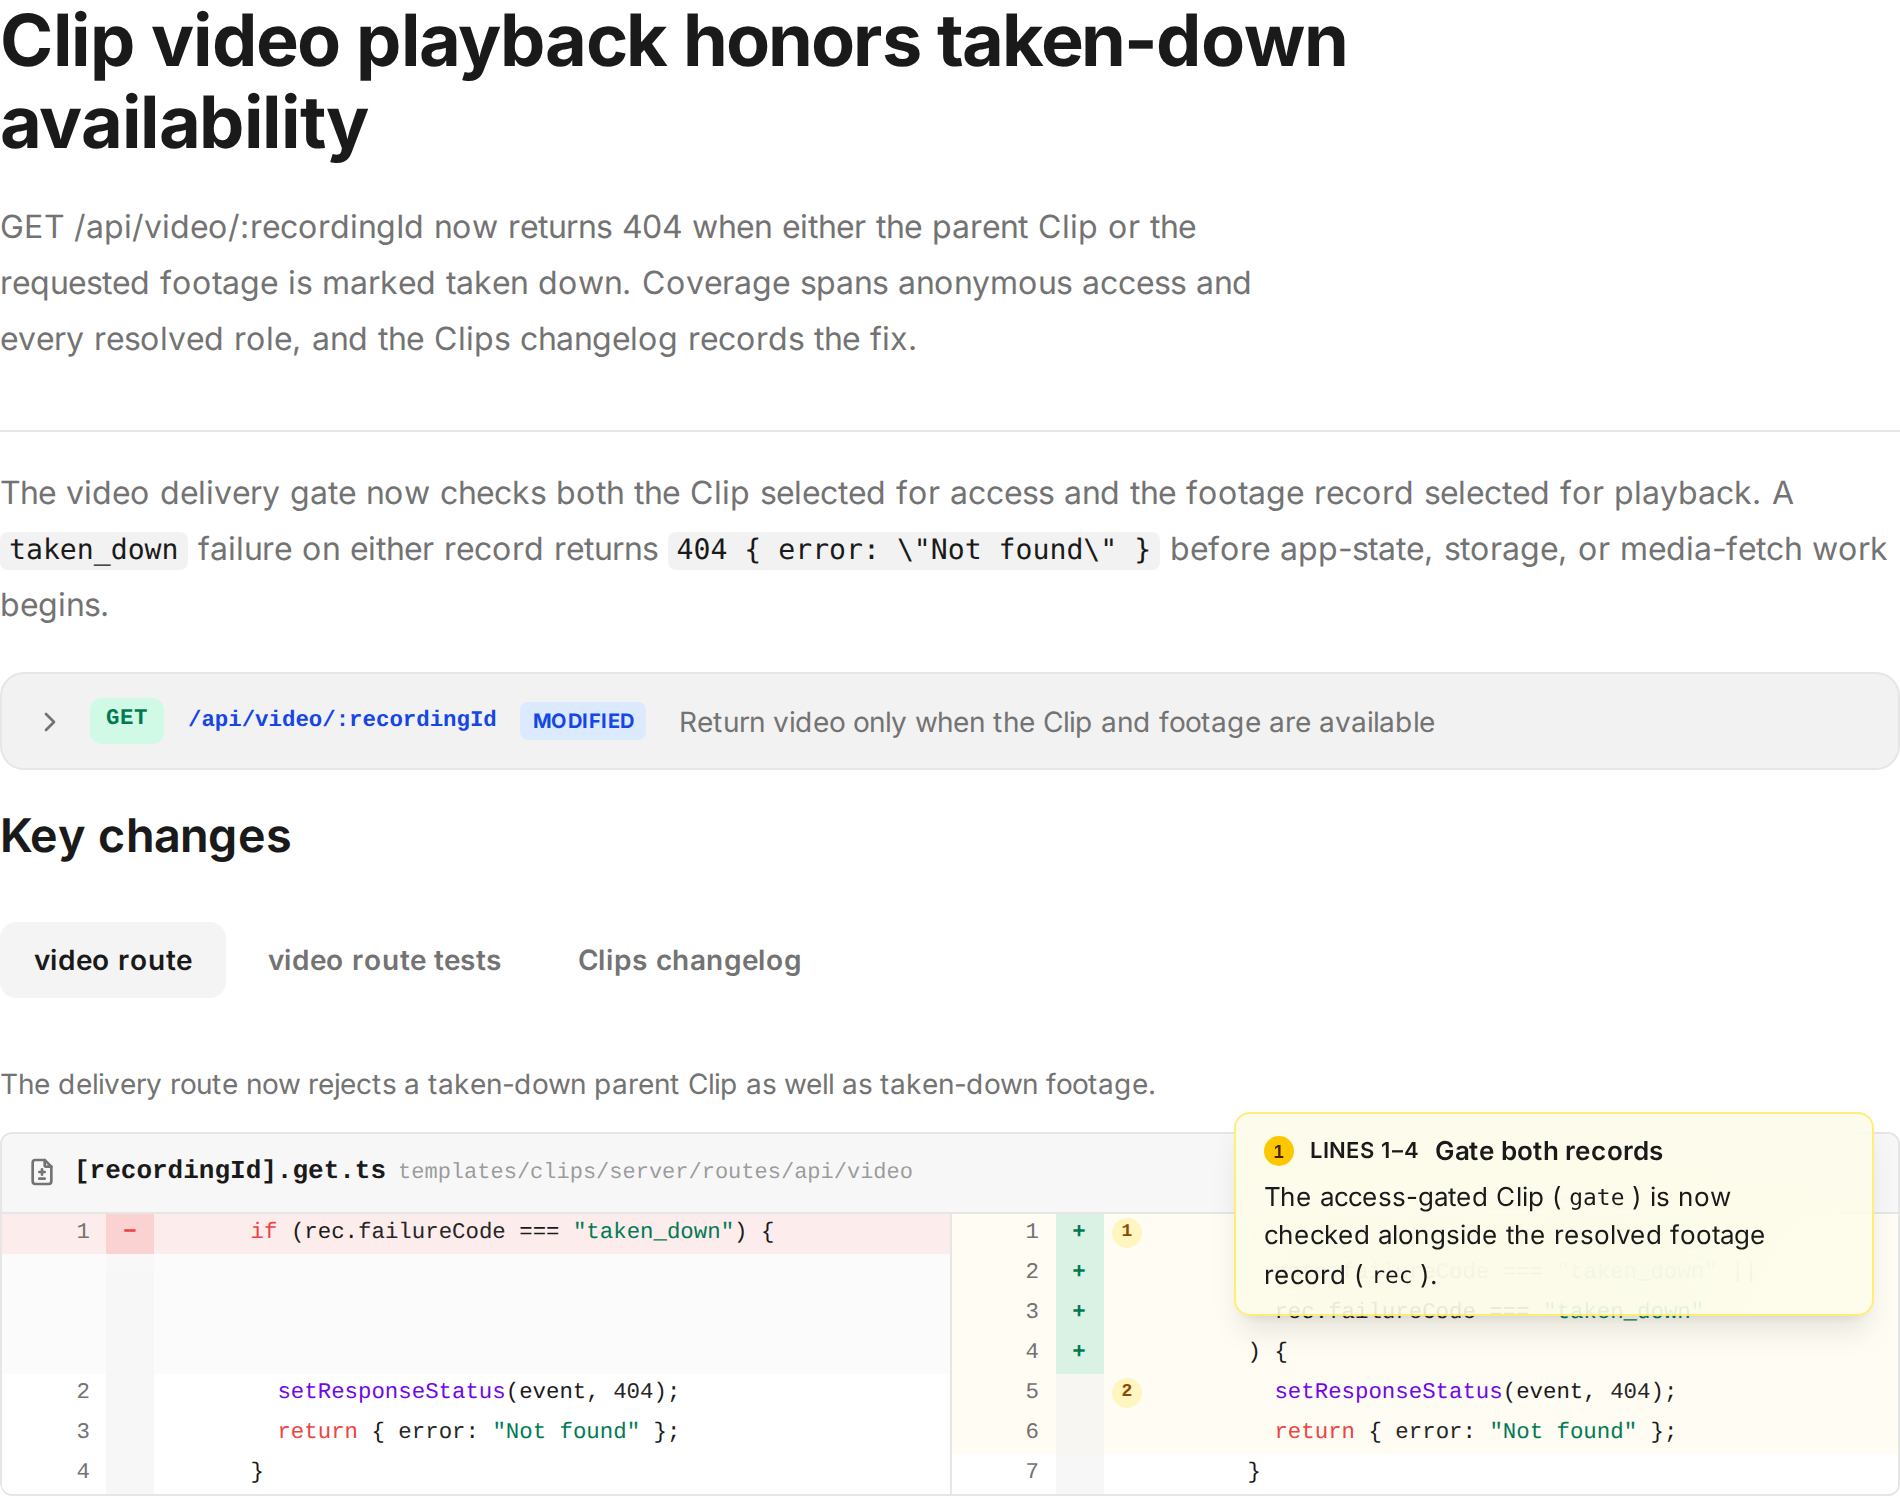Click the inline code "404 { error: \"Not found\" }"
The image size is (1900, 1498).
click(913, 549)
